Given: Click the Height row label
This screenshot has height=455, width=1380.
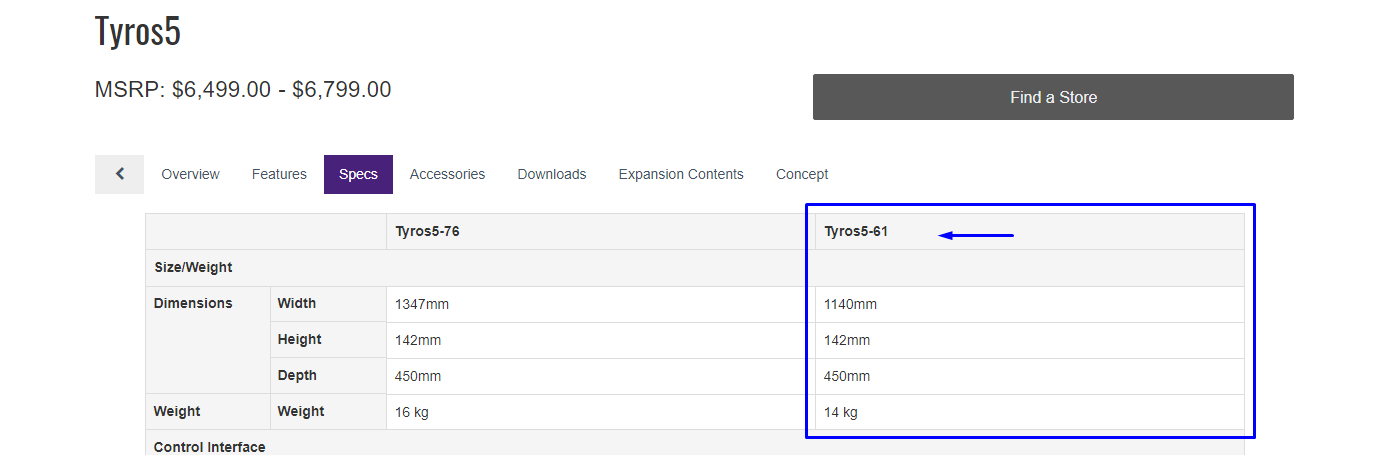Looking at the screenshot, I should pos(300,339).
